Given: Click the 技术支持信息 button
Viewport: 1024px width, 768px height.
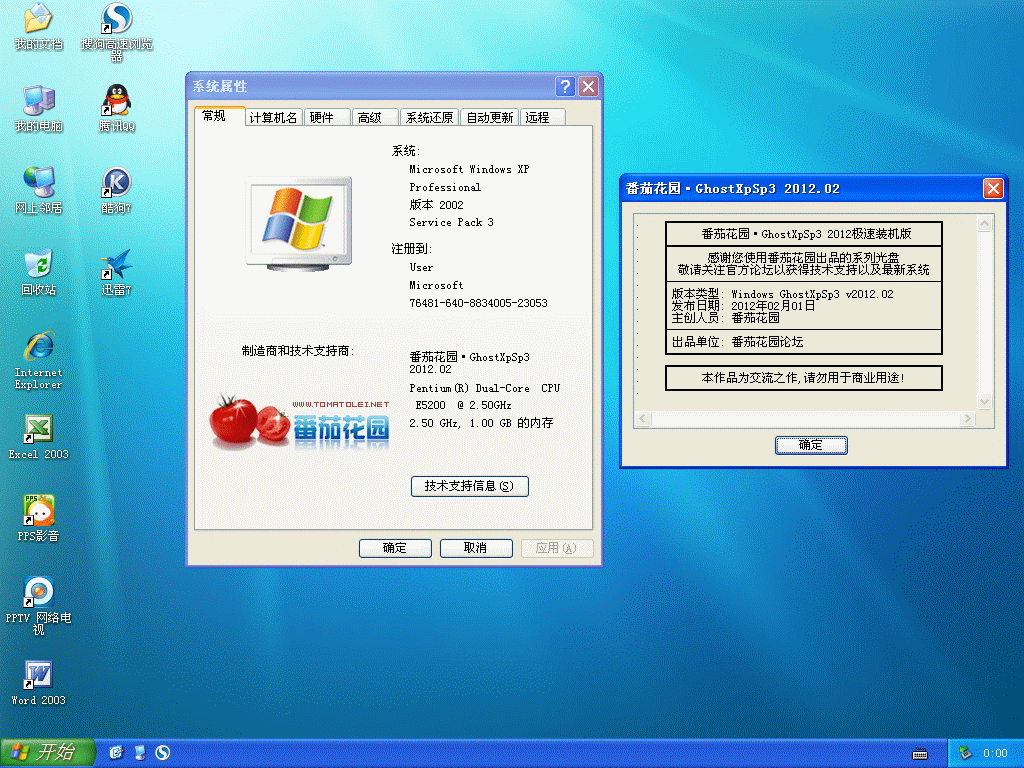Looking at the screenshot, I should coord(469,486).
